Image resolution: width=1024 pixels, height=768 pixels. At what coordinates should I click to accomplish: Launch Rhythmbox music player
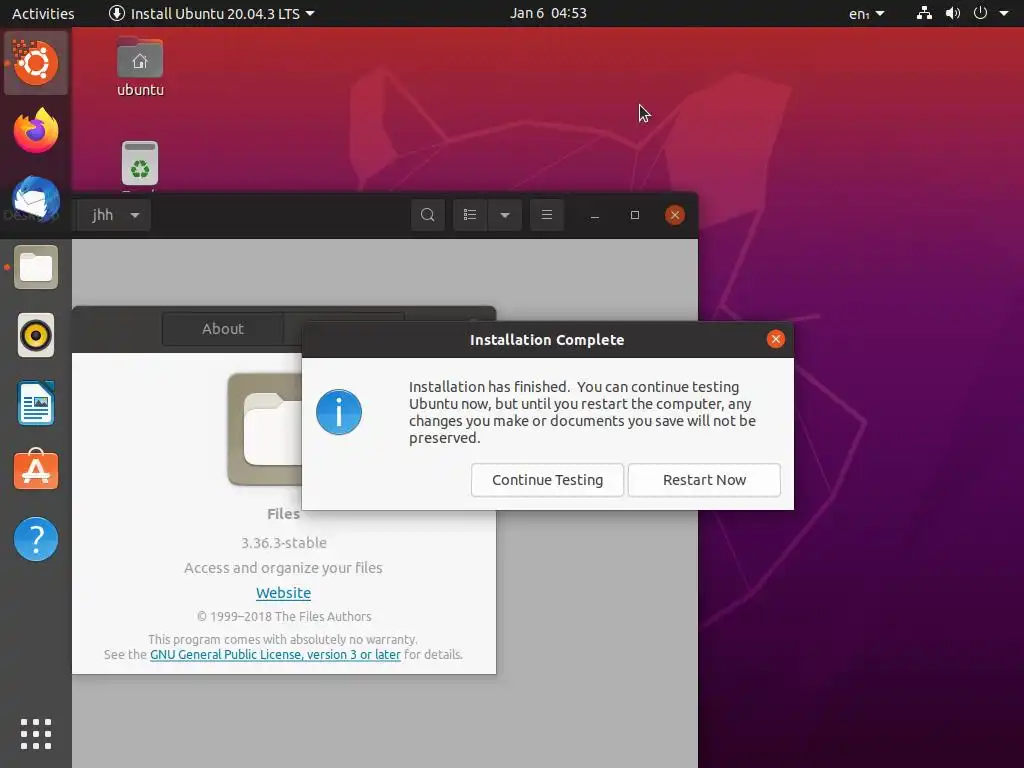[x=36, y=335]
